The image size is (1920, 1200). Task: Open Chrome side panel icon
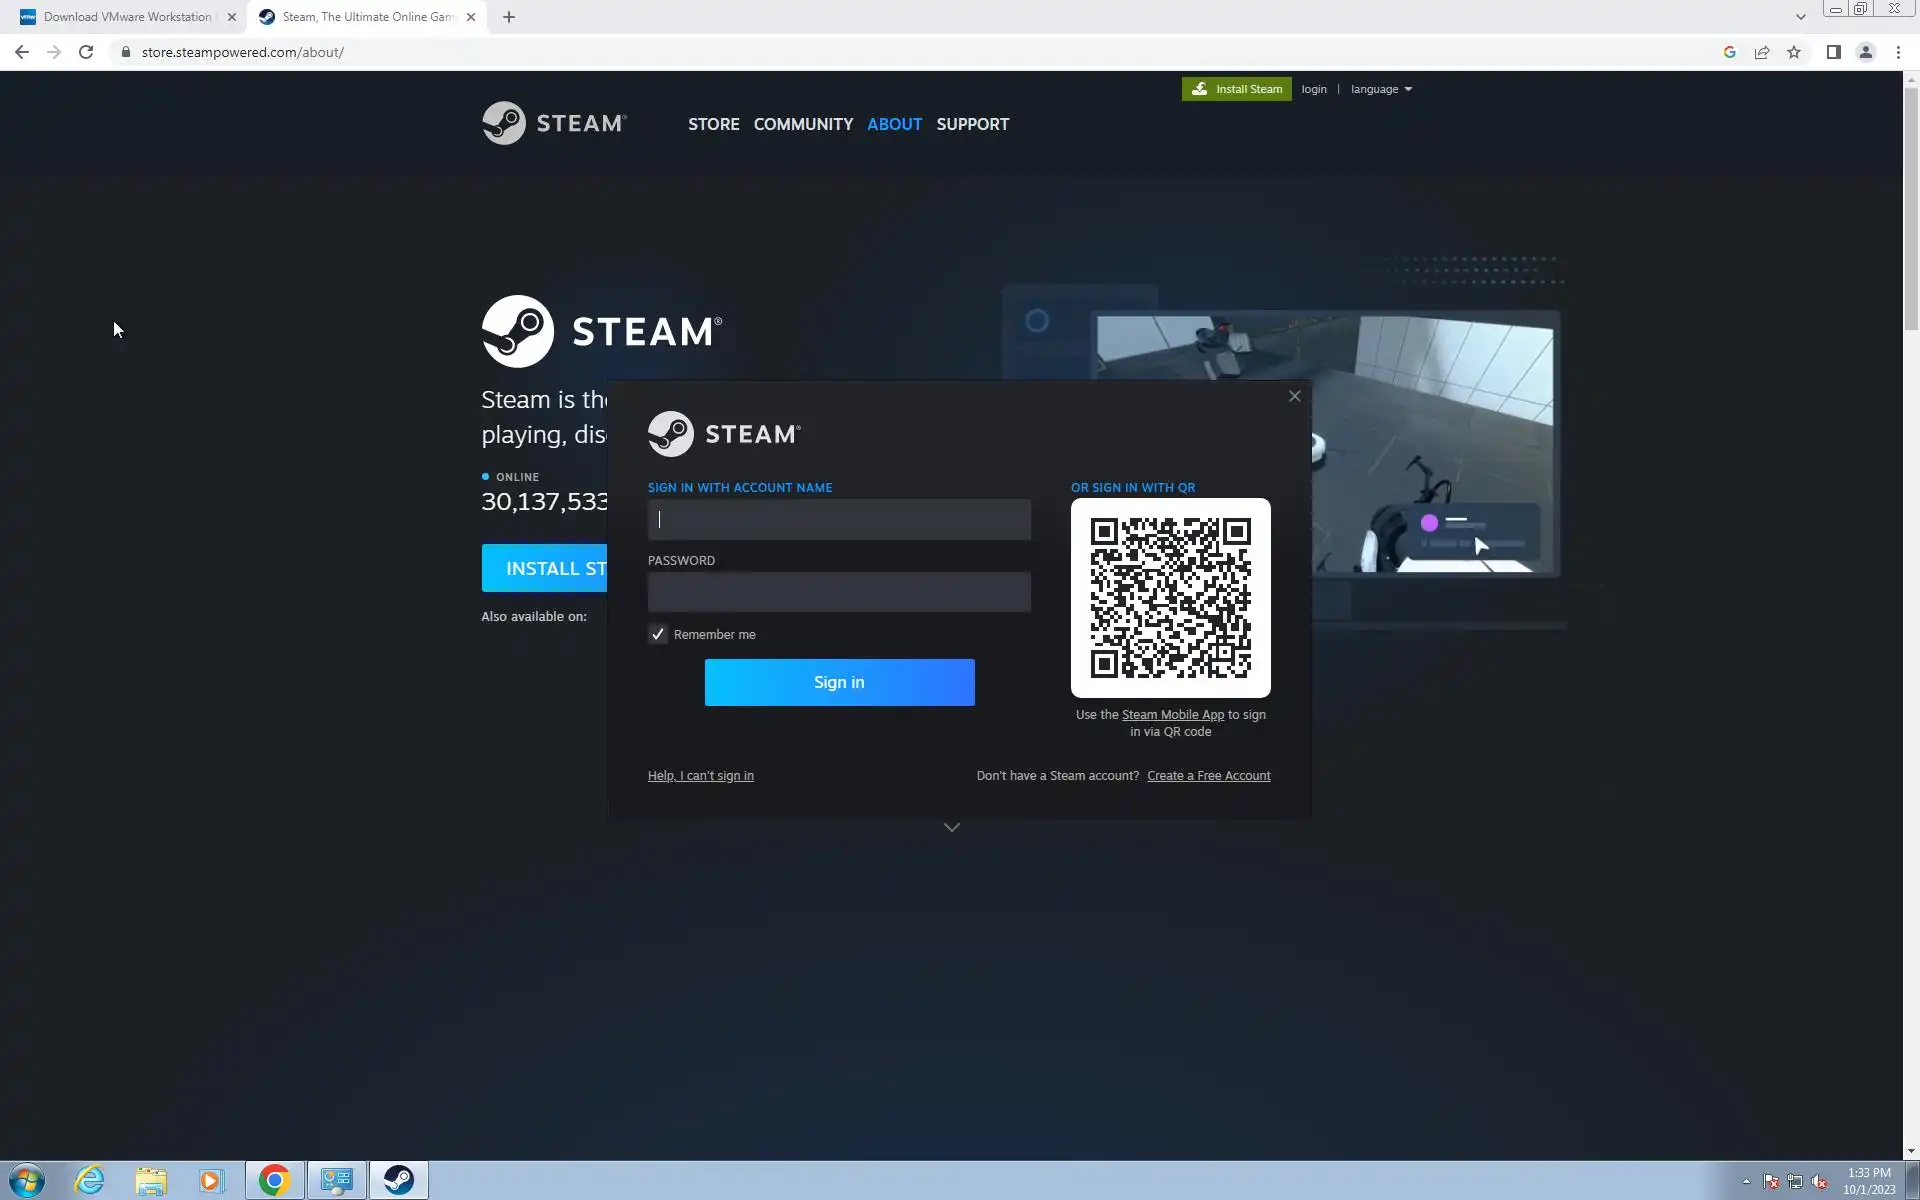tap(1833, 52)
